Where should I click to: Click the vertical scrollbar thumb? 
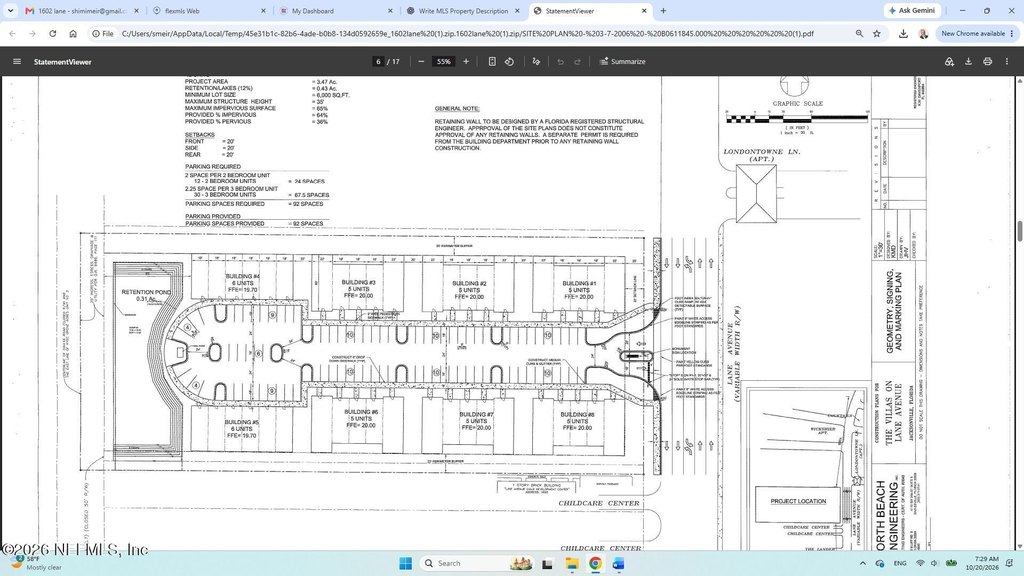pyautogui.click(x=1019, y=232)
